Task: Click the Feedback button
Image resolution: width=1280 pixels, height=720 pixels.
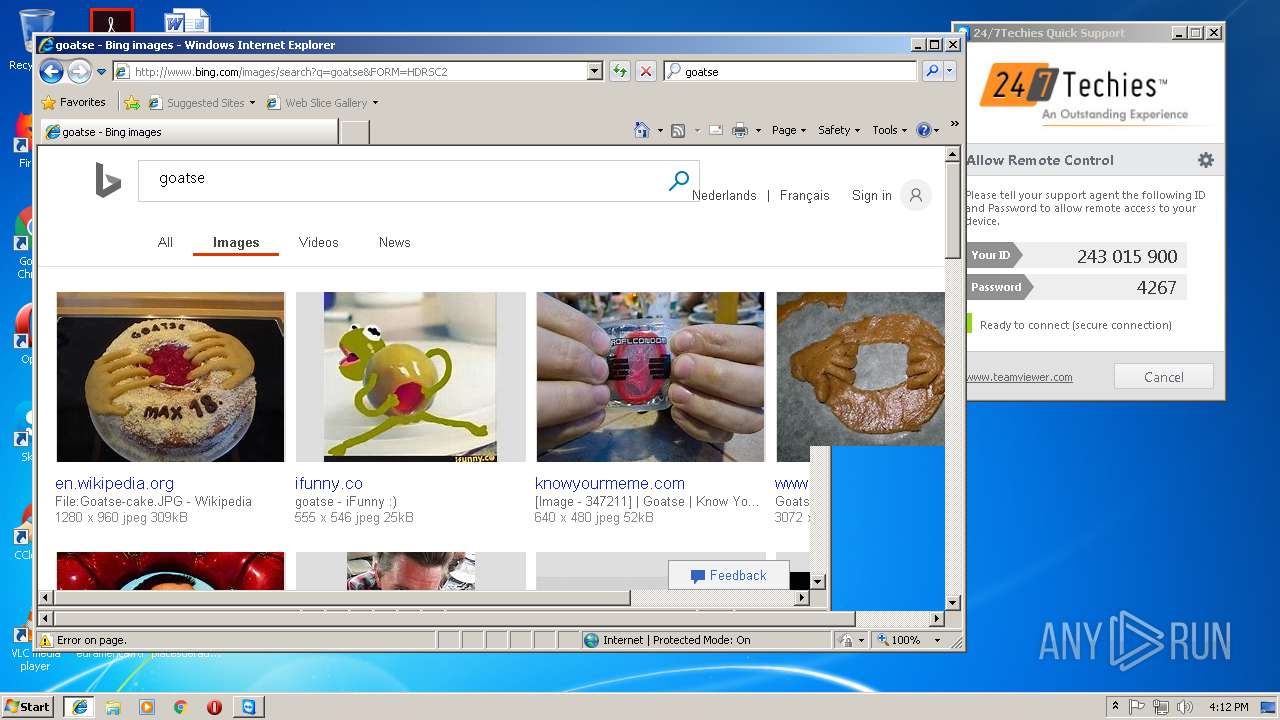Action: [728, 575]
